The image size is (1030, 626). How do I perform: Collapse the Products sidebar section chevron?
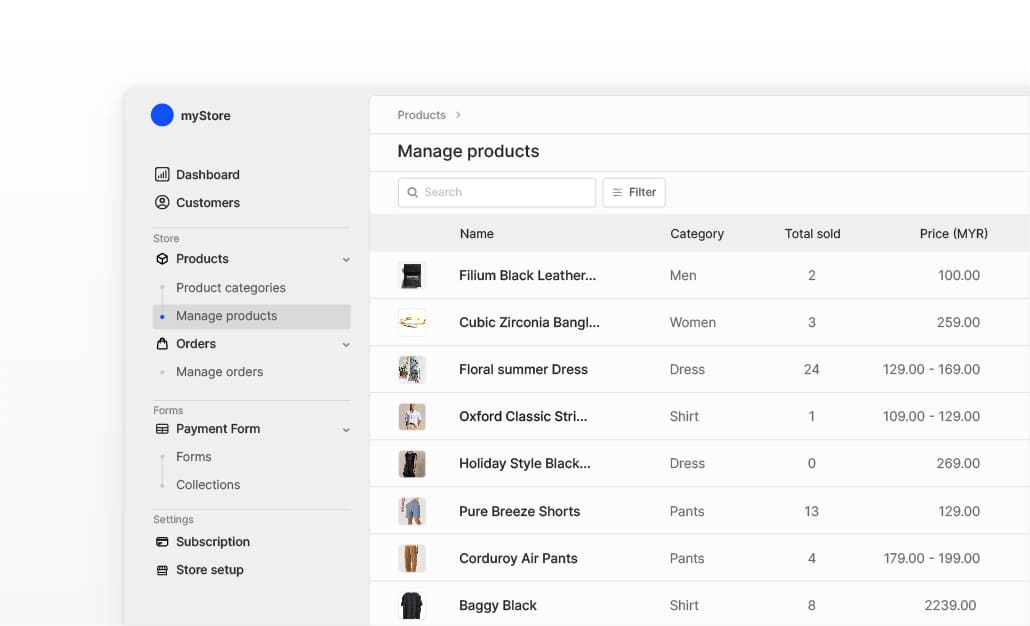[346, 258]
